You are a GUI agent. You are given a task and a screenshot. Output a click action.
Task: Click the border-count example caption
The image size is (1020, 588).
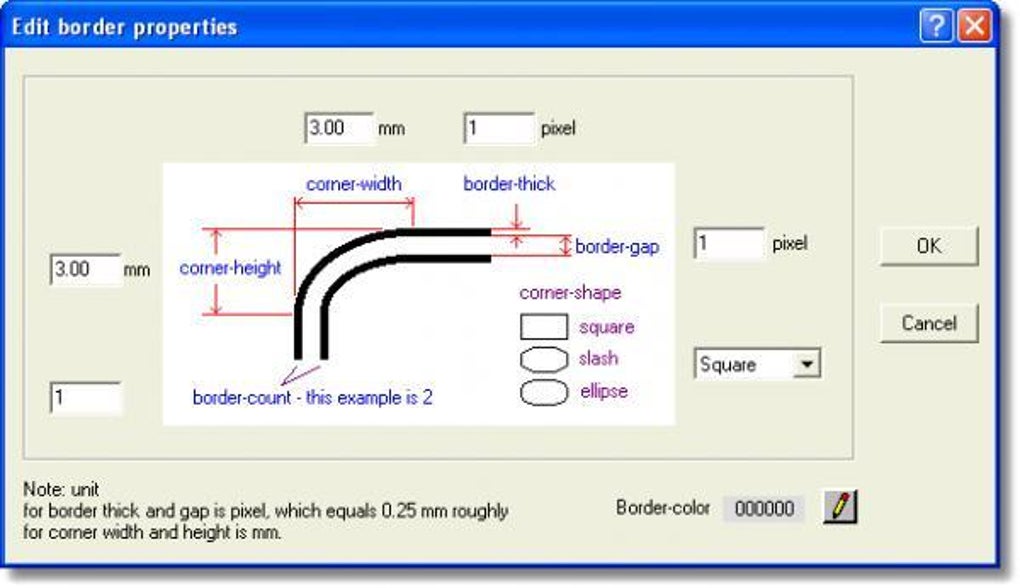312,397
